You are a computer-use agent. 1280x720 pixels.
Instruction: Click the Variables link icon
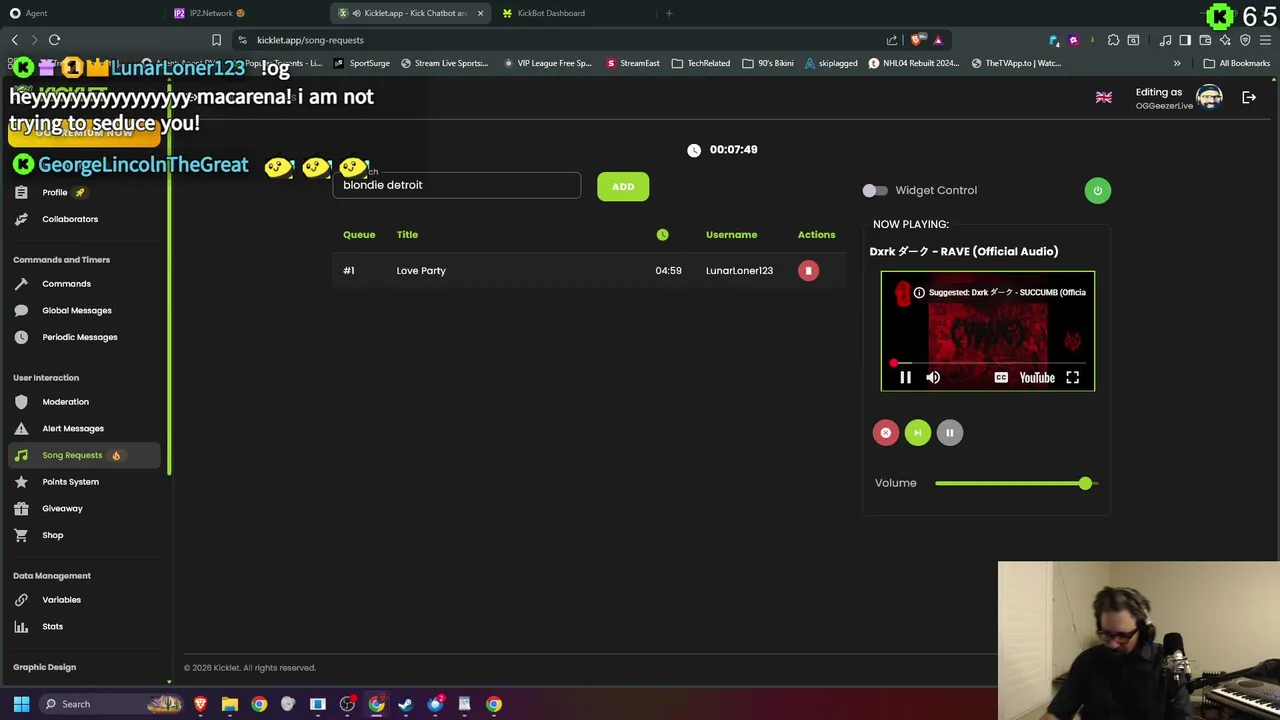point(21,600)
